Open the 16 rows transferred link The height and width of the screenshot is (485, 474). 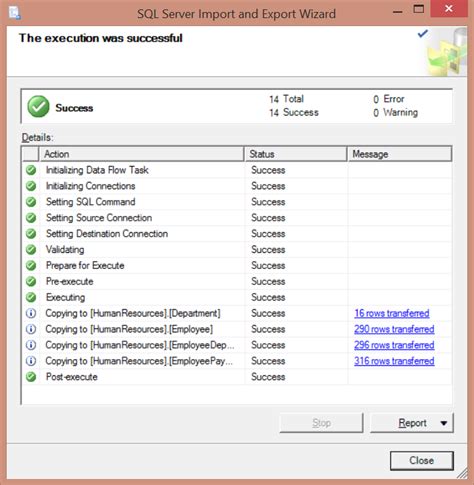(x=392, y=313)
